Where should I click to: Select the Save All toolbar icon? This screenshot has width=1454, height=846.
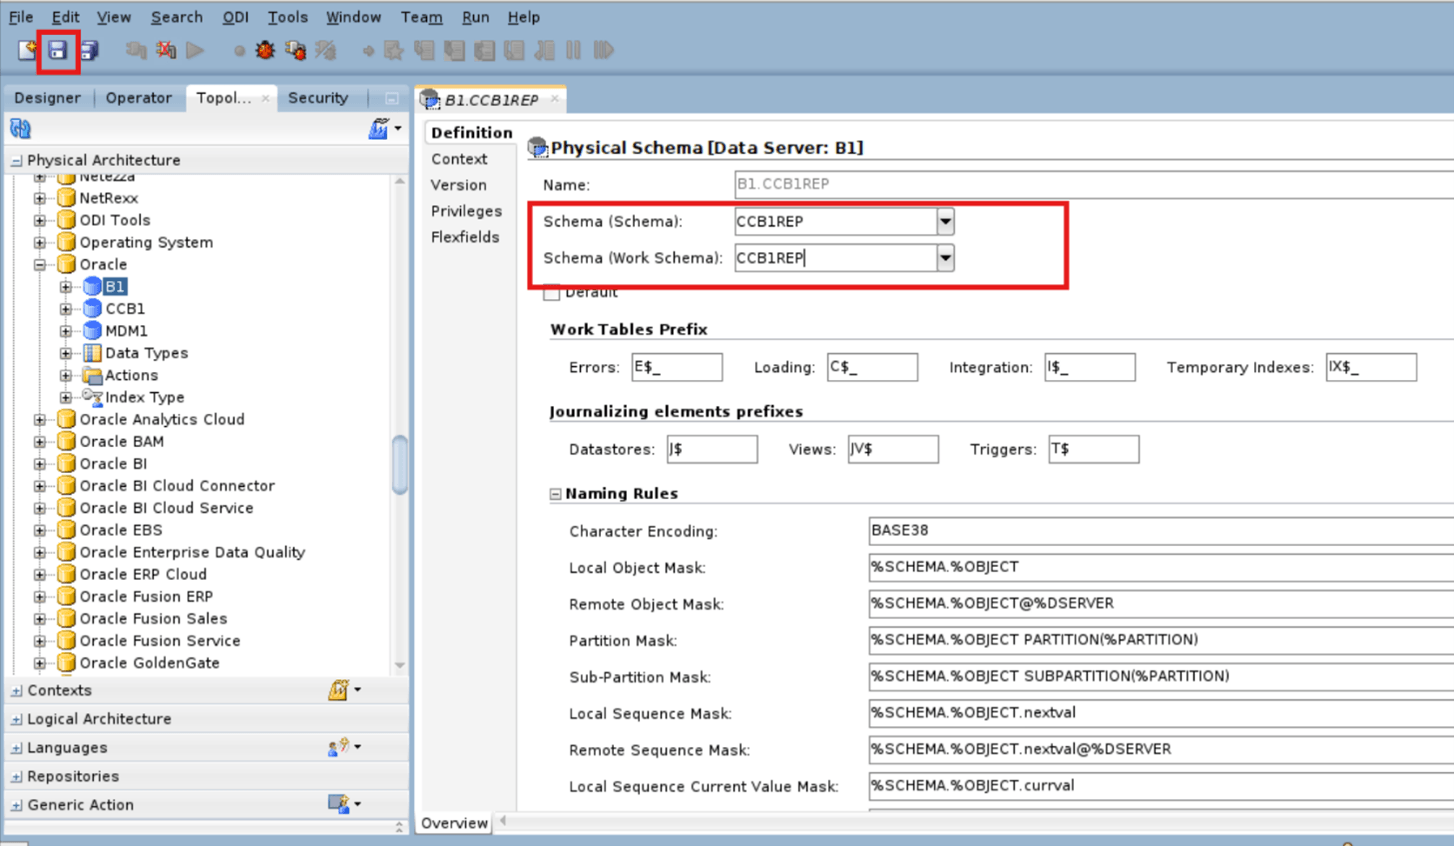(88, 49)
